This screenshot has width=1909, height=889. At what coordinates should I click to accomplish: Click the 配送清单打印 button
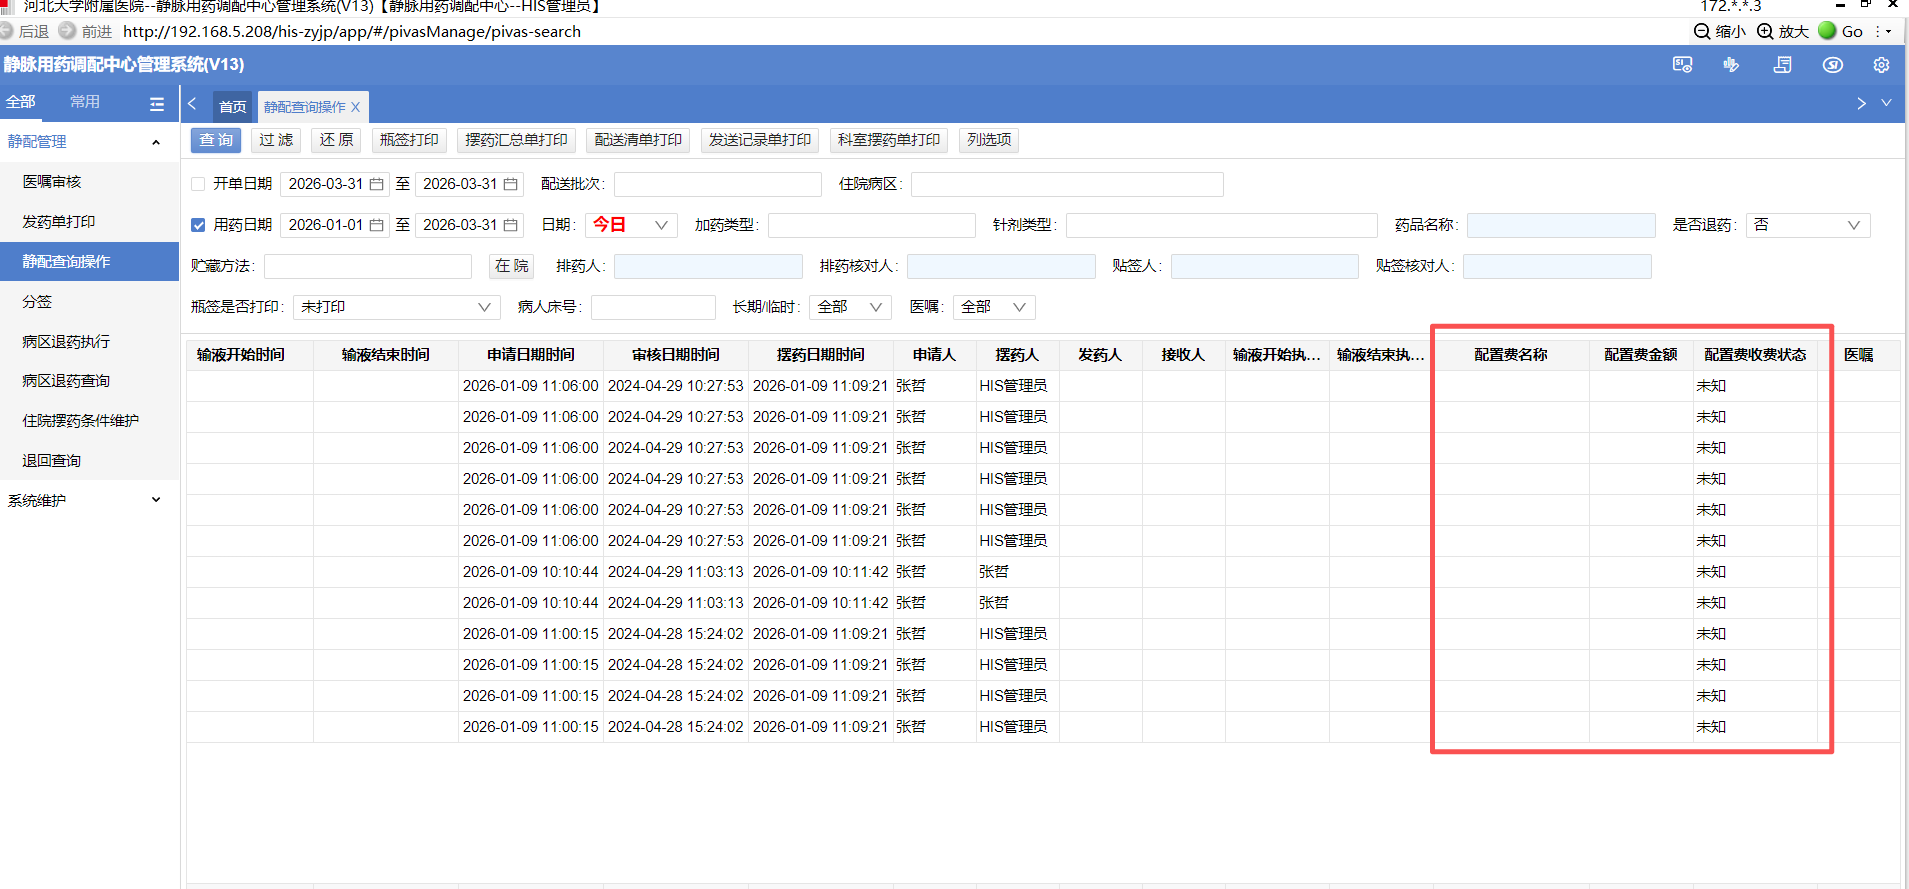638,140
